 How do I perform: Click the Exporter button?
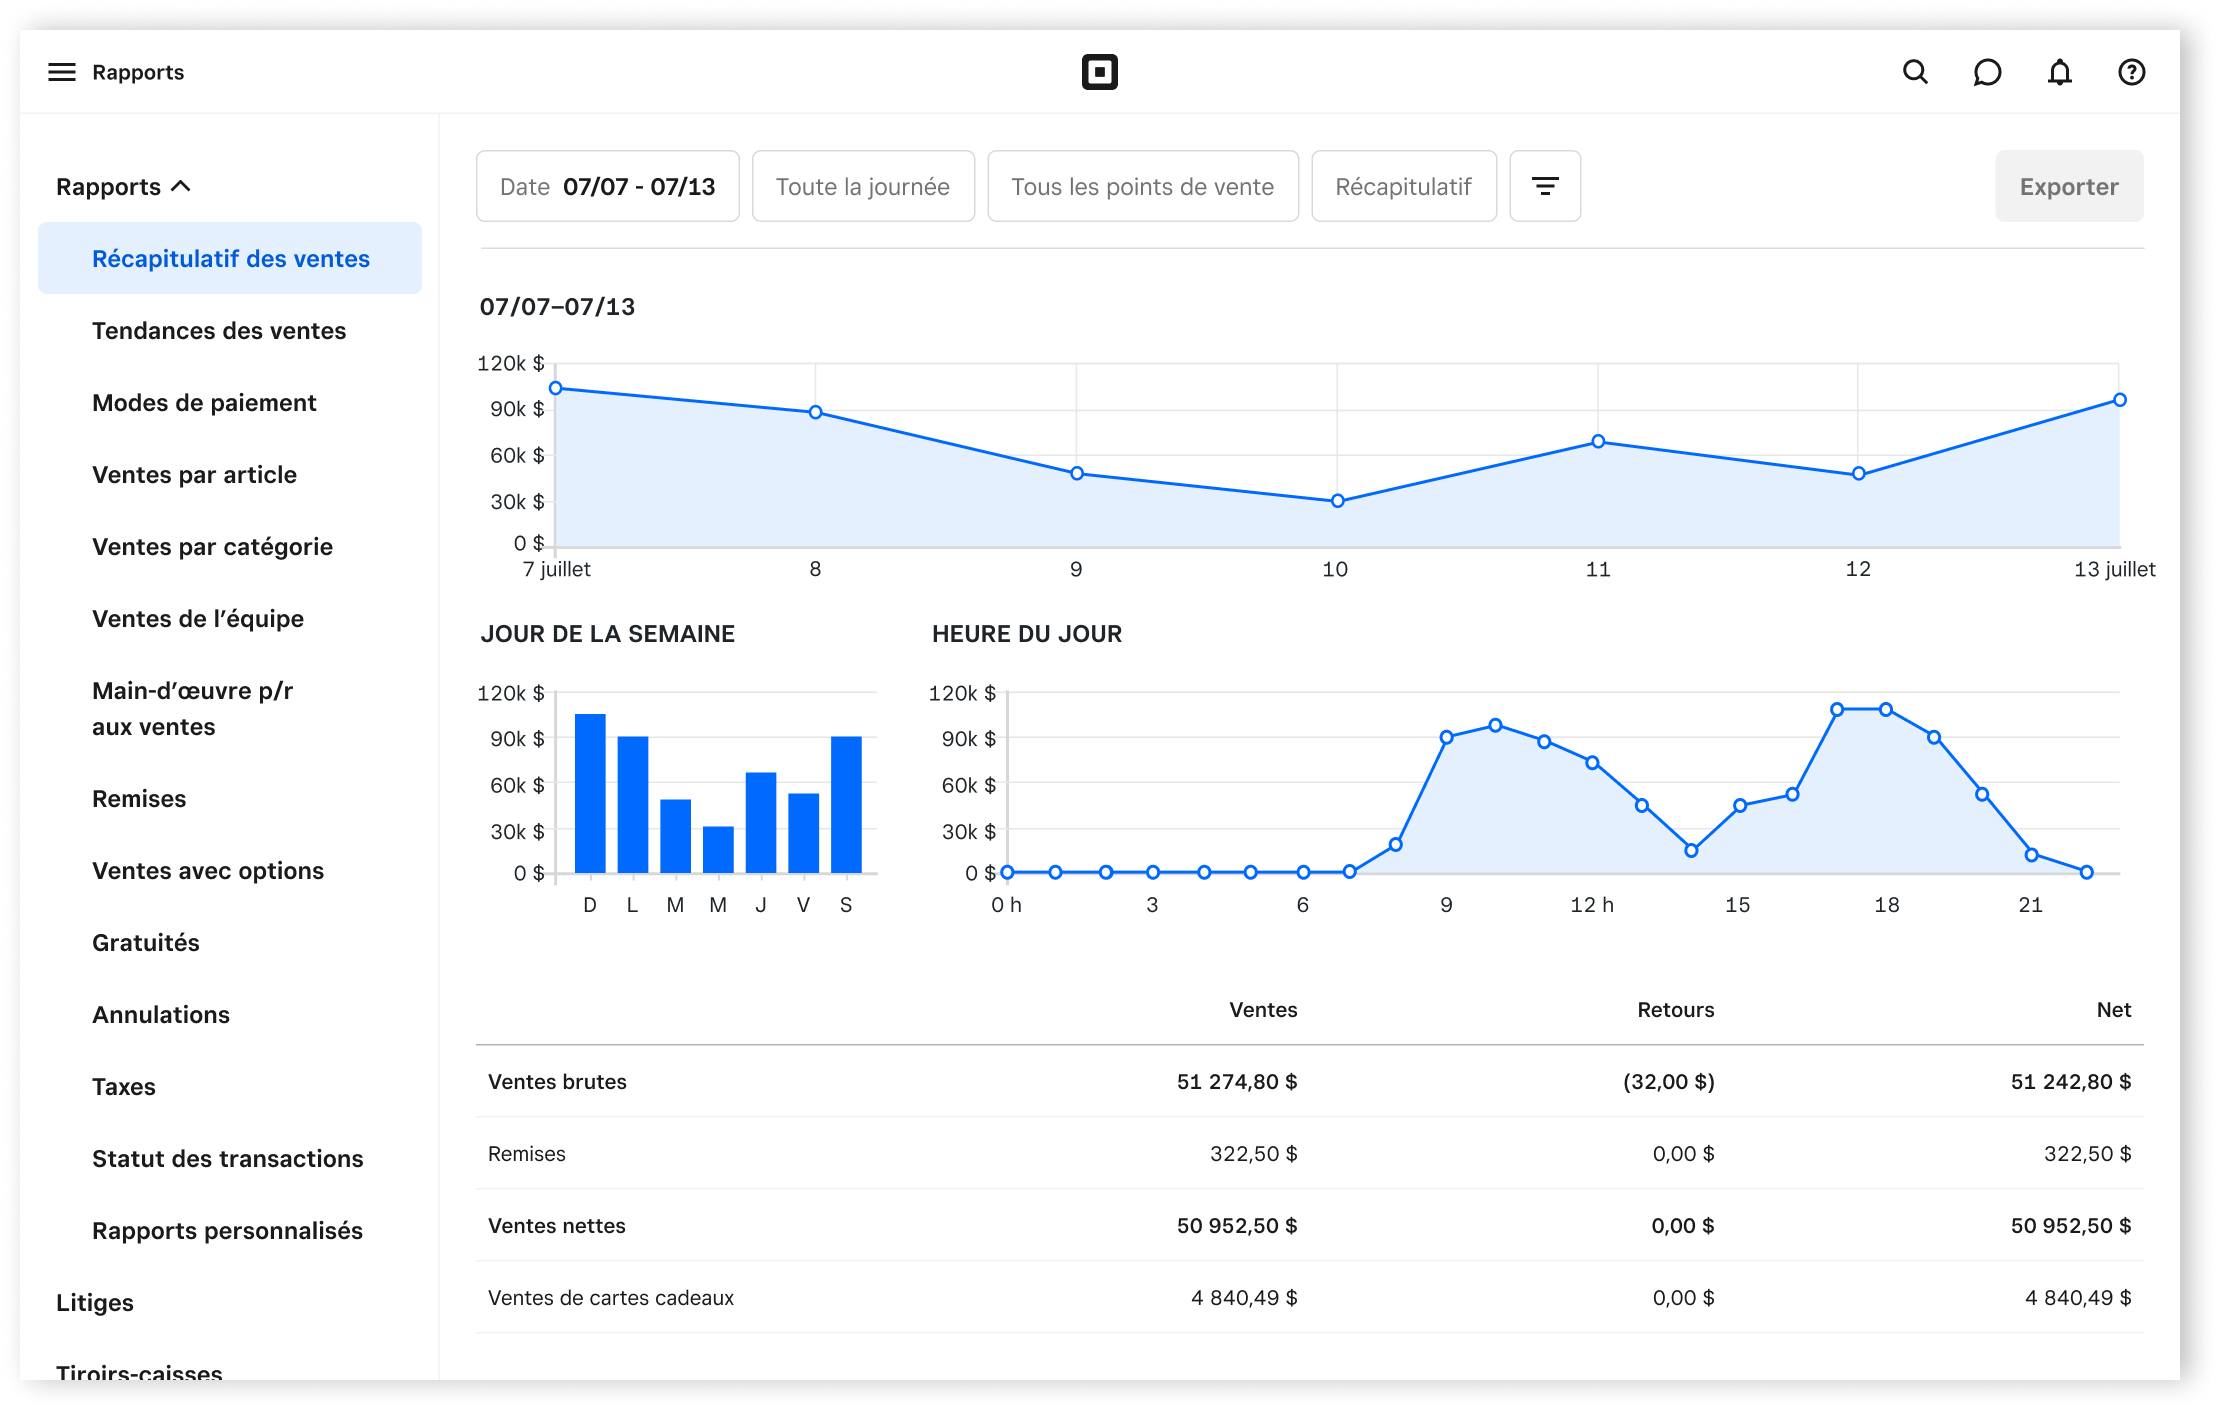tap(2068, 186)
